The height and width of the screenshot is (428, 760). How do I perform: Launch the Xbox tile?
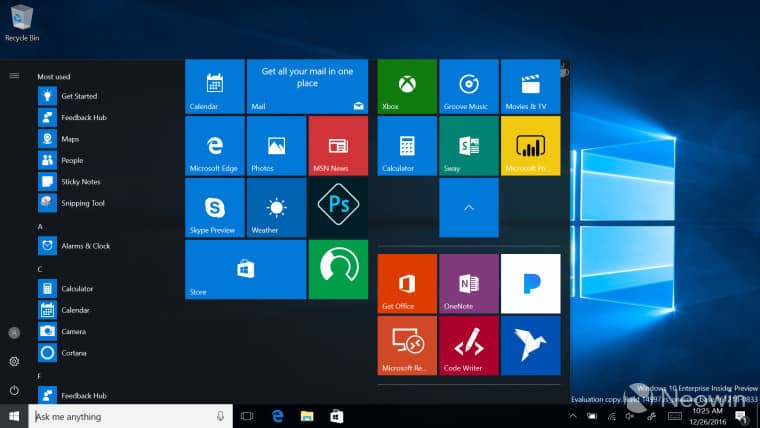[407, 86]
